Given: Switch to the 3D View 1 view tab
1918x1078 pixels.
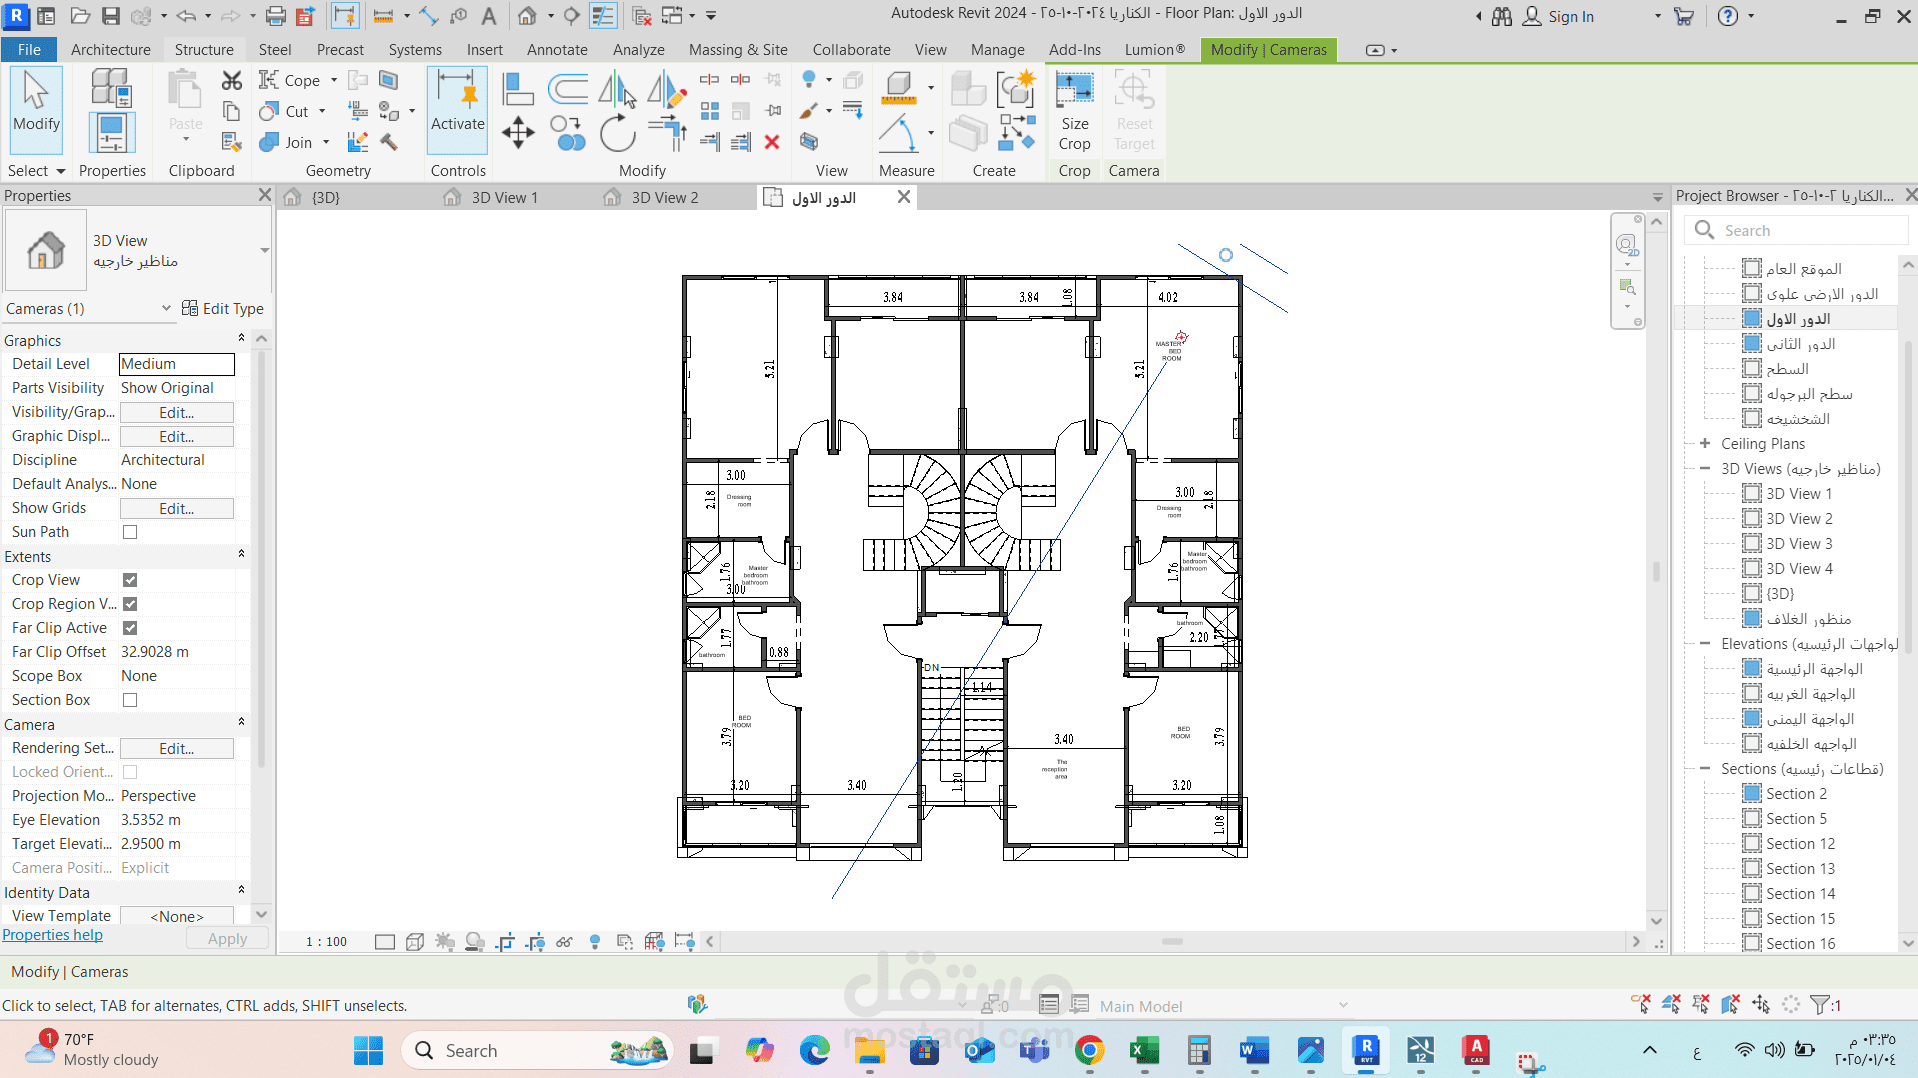Looking at the screenshot, I should 504,197.
